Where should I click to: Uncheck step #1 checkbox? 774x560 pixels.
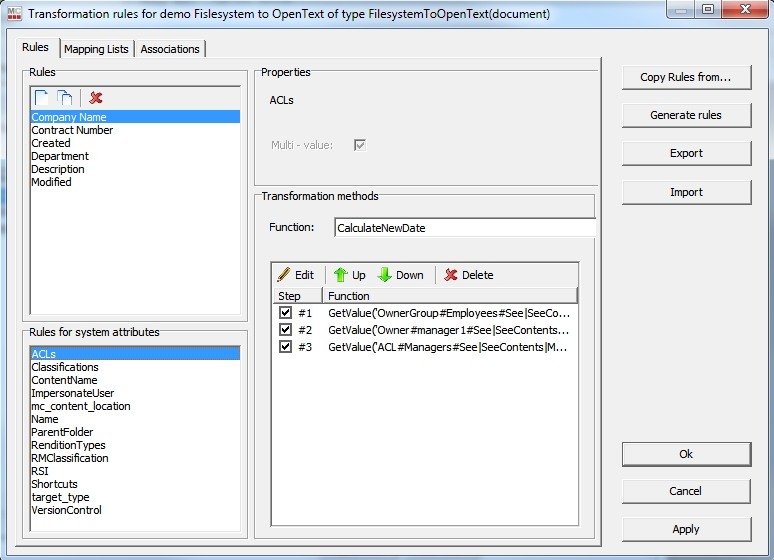[x=286, y=313]
